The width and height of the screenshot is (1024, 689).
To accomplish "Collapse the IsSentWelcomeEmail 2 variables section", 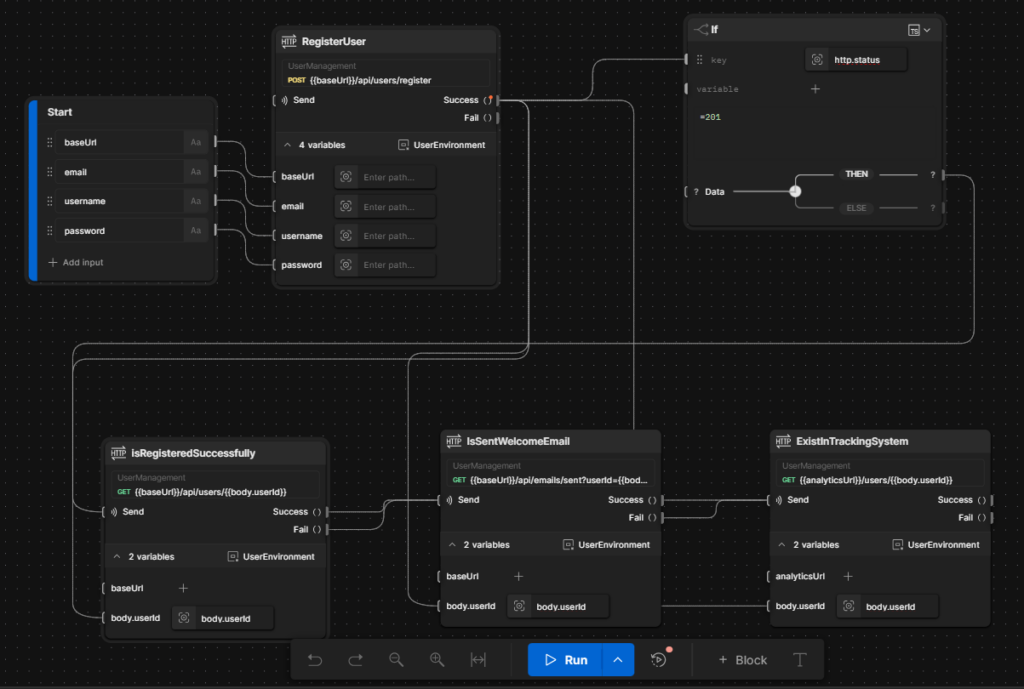I will [x=453, y=545].
